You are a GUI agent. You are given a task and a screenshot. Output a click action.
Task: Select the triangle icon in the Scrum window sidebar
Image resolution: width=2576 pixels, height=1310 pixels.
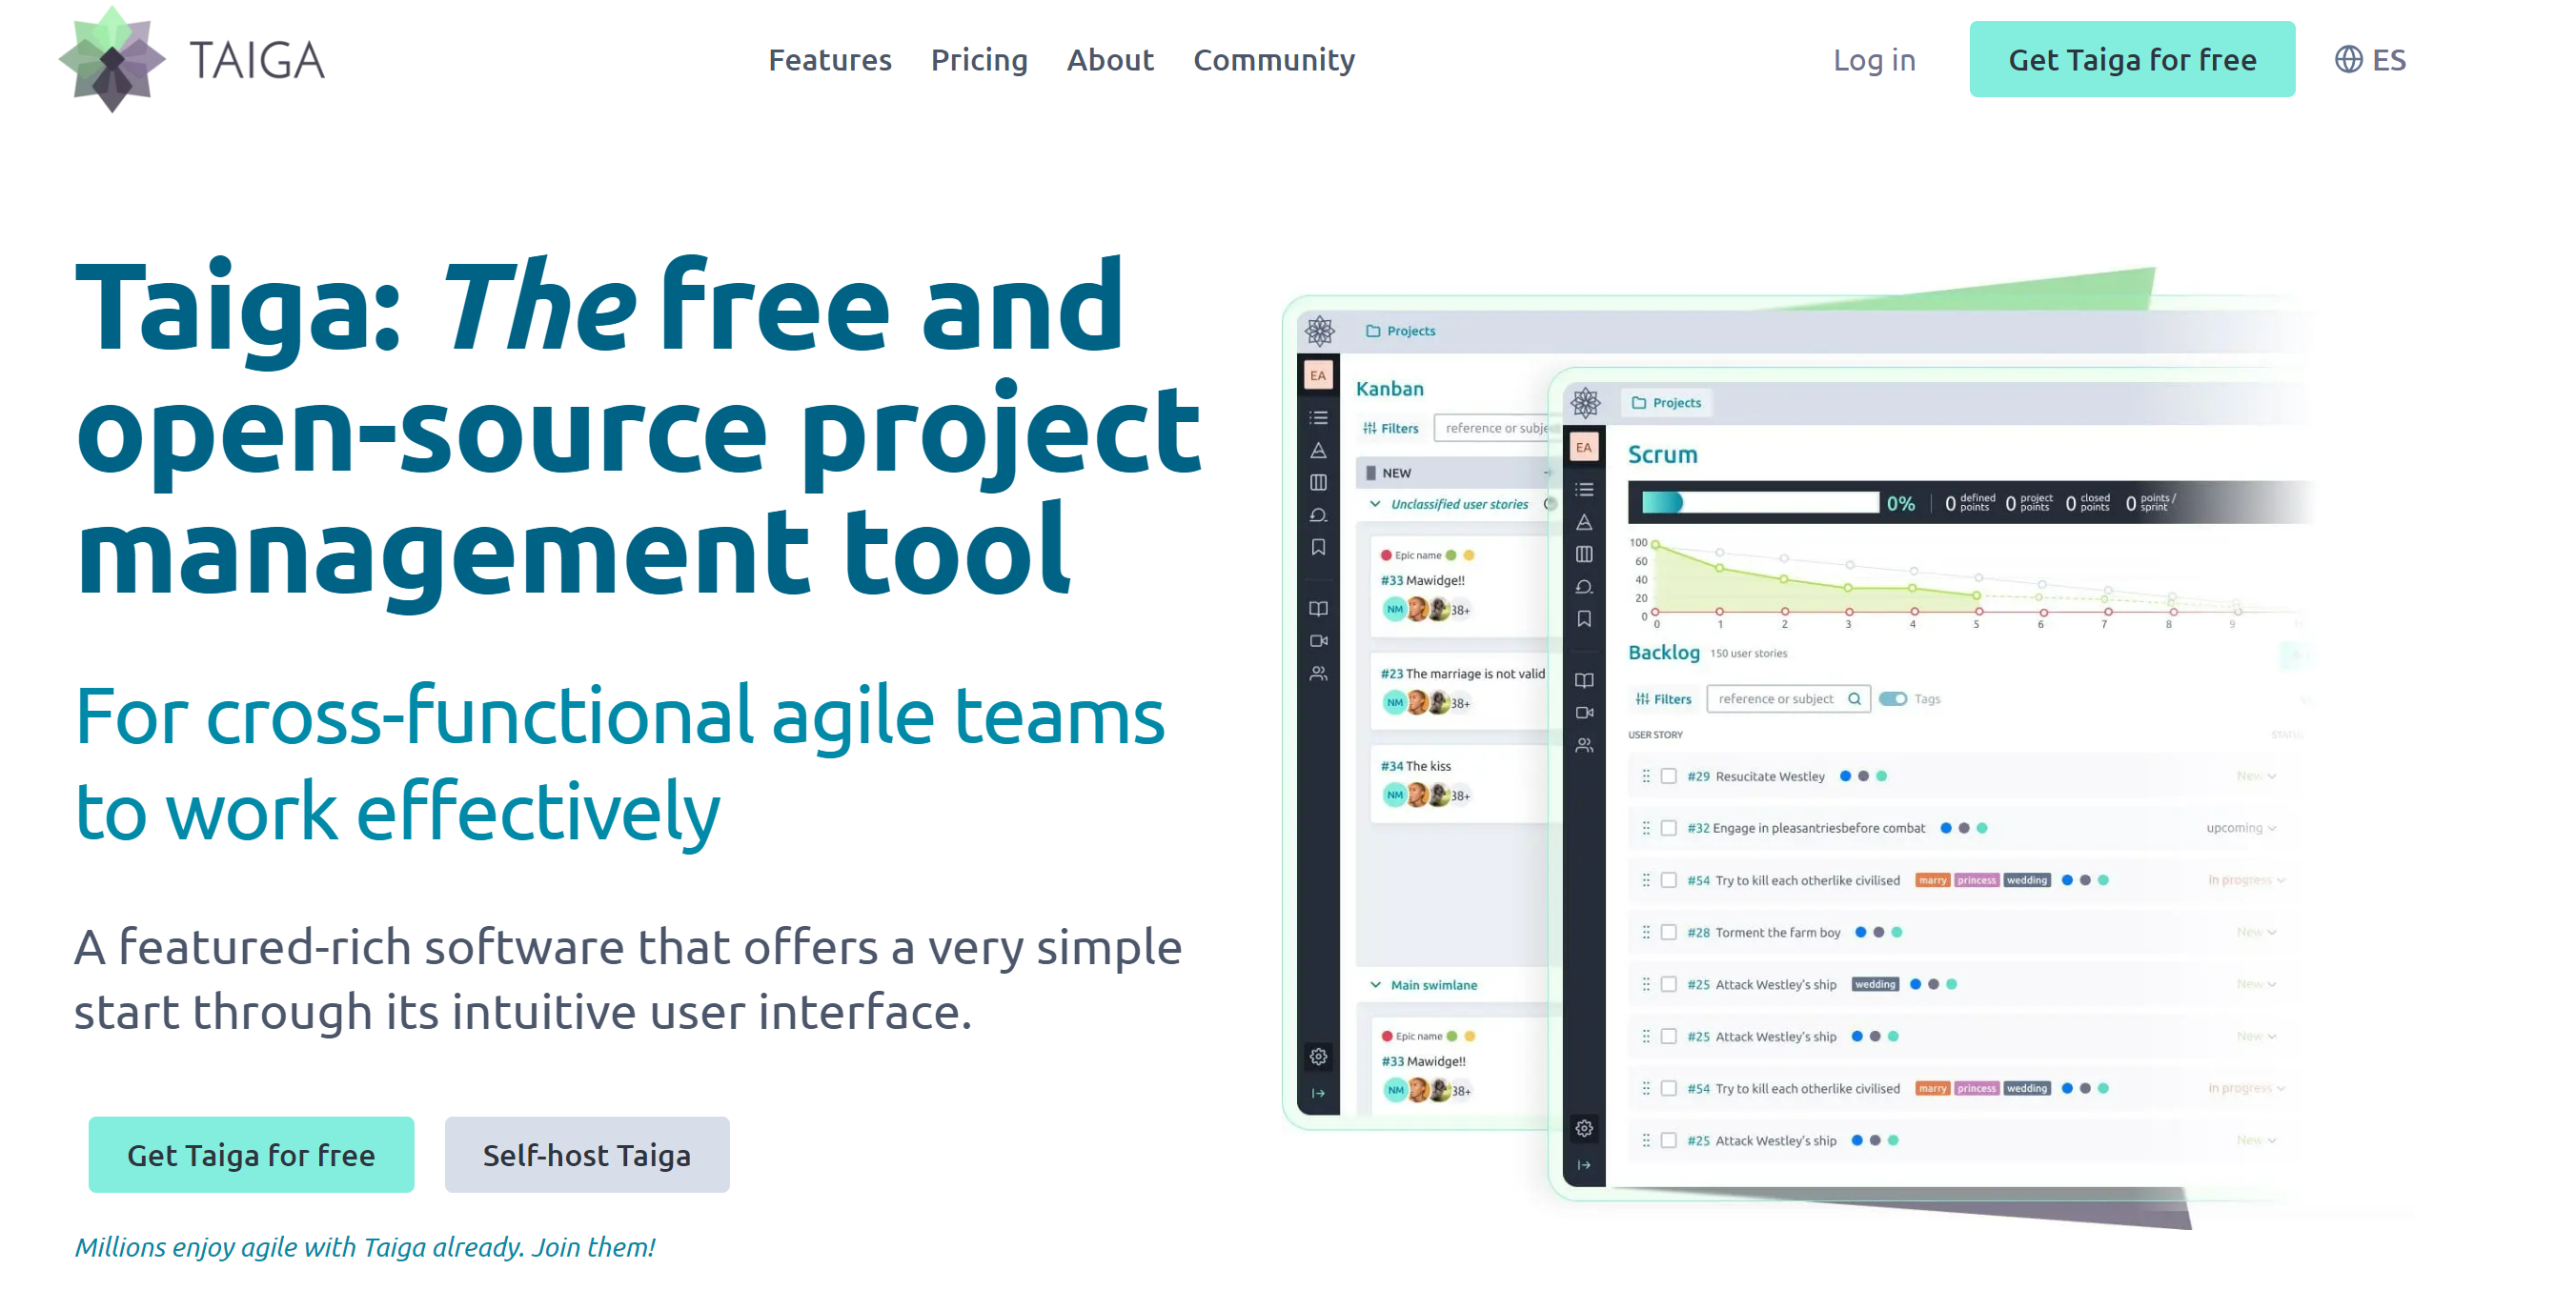(x=1585, y=522)
